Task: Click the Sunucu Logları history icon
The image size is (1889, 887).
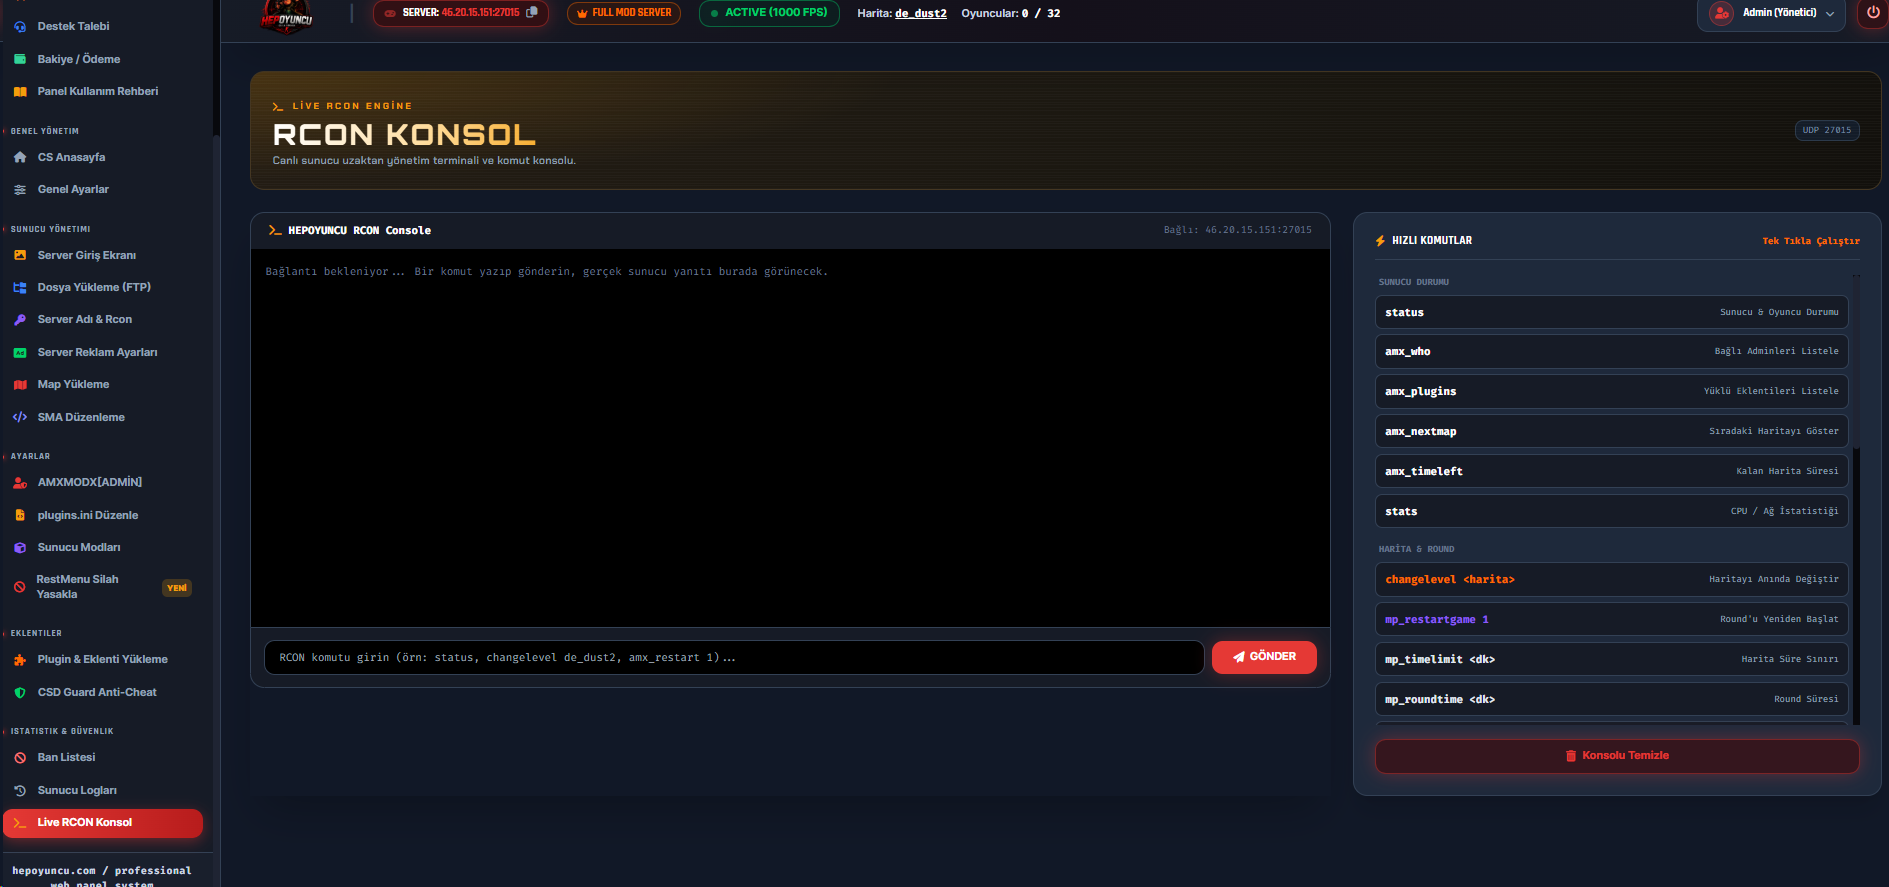Action: point(20,790)
